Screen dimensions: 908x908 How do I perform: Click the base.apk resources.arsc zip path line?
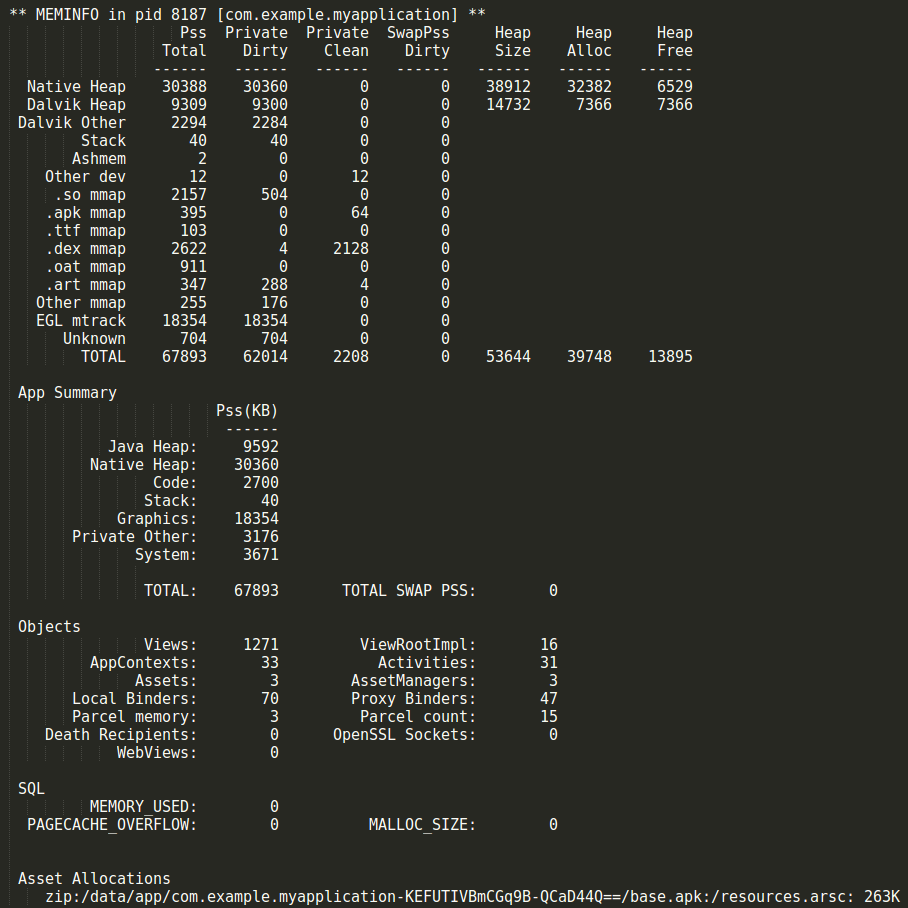[473, 897]
